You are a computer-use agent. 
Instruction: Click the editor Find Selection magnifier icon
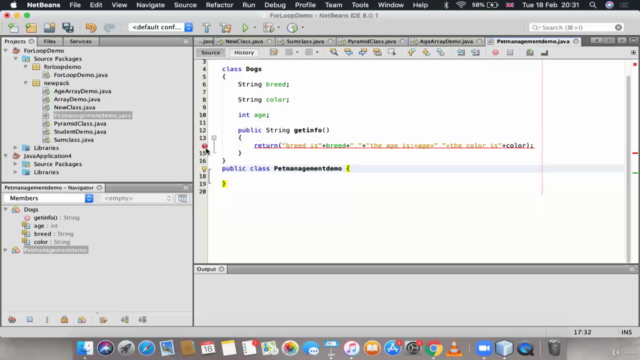point(333,52)
